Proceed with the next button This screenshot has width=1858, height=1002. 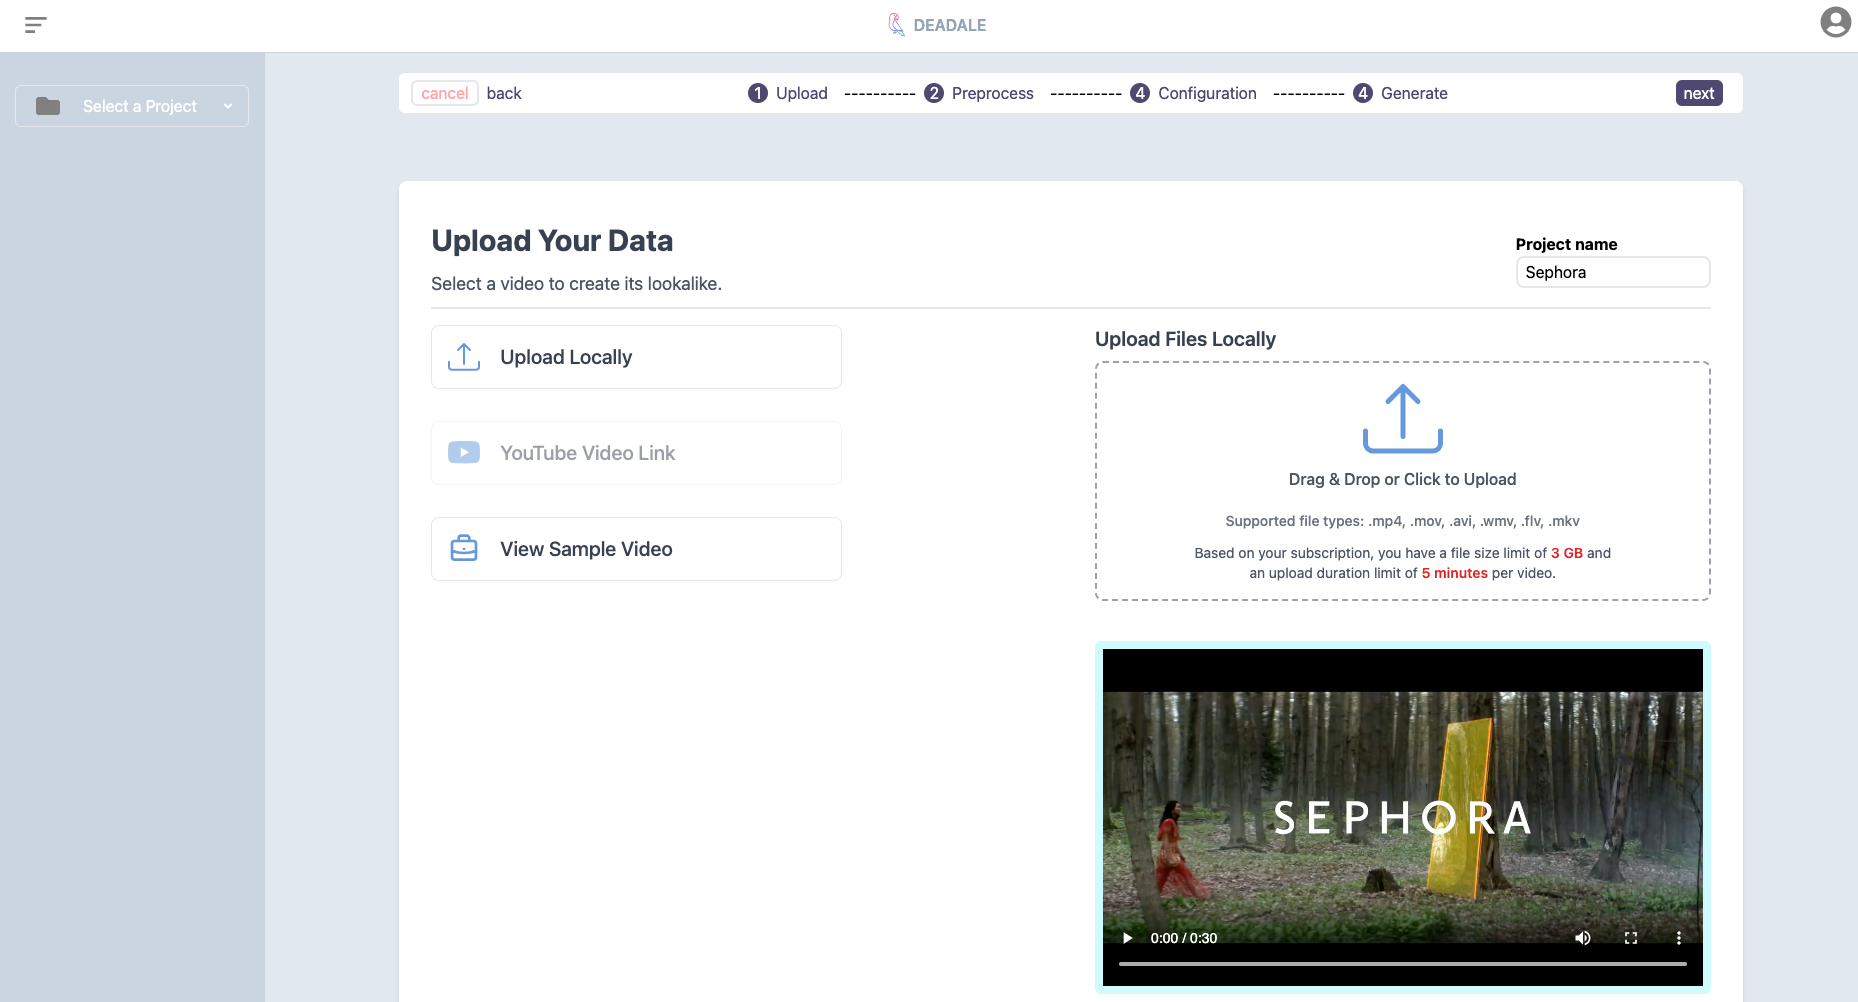(x=1698, y=93)
